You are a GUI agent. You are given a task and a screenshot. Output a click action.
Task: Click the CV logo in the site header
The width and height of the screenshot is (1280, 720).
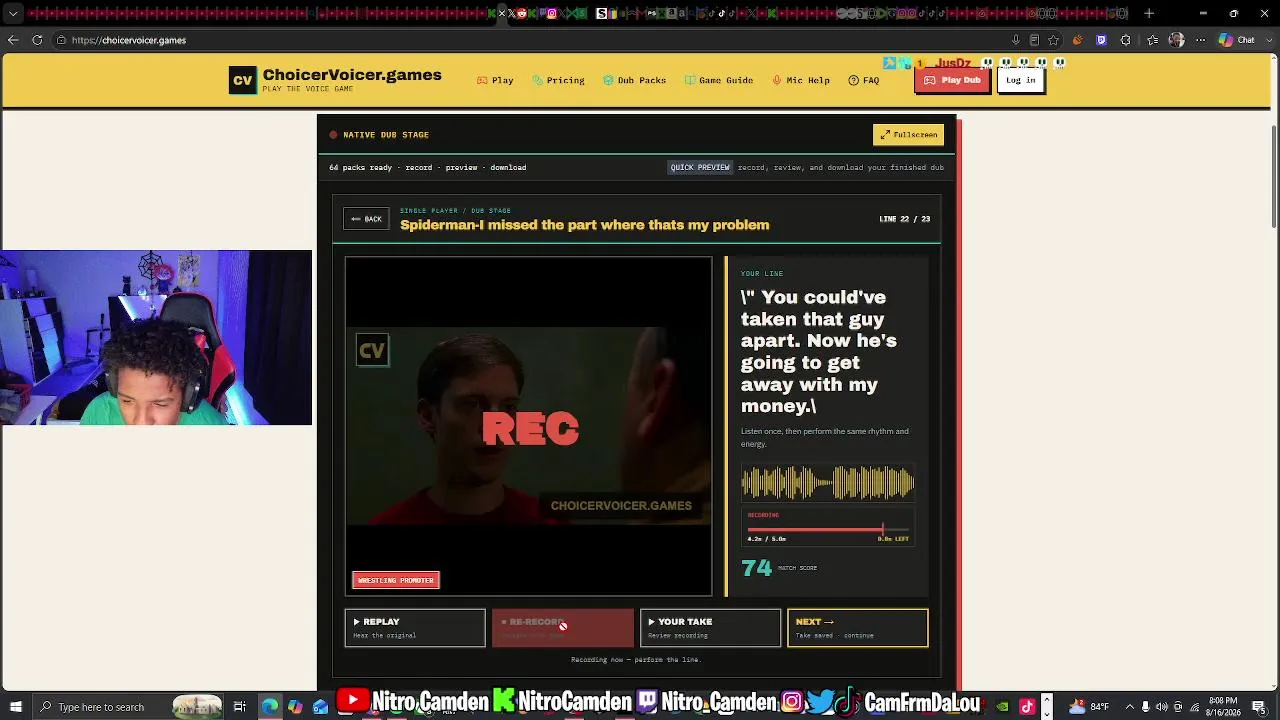click(x=242, y=81)
